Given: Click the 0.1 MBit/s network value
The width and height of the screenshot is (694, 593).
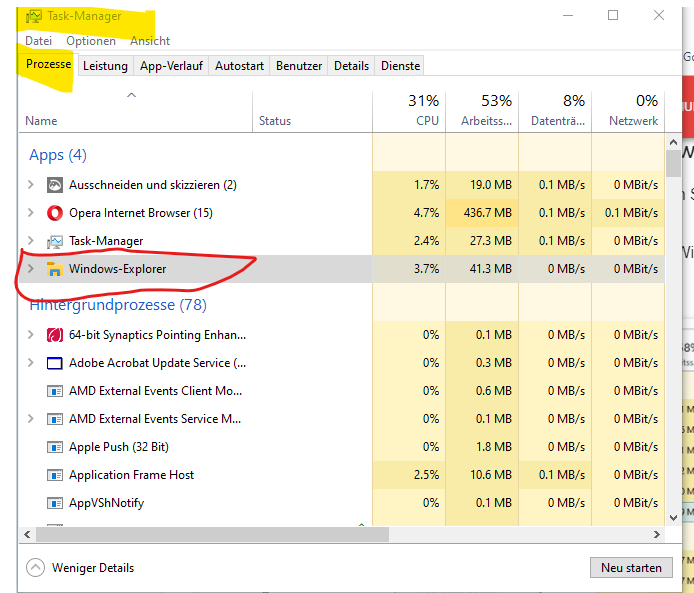Looking at the screenshot, I should (x=631, y=213).
